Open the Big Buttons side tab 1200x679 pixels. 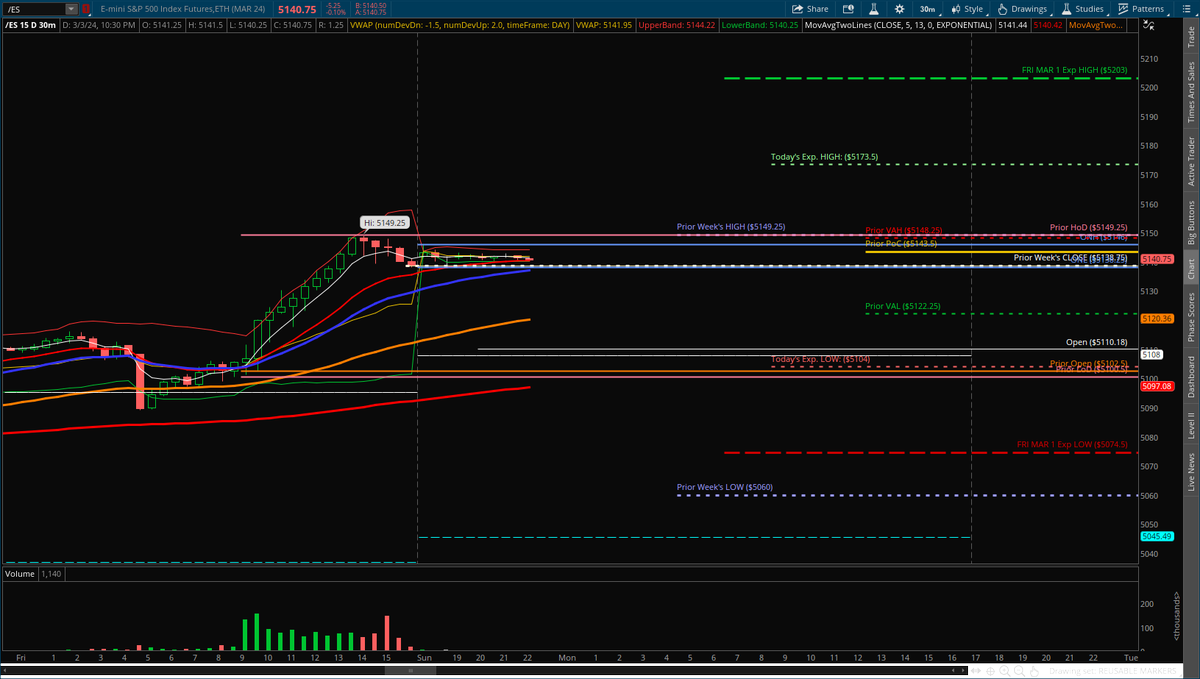click(1190, 223)
